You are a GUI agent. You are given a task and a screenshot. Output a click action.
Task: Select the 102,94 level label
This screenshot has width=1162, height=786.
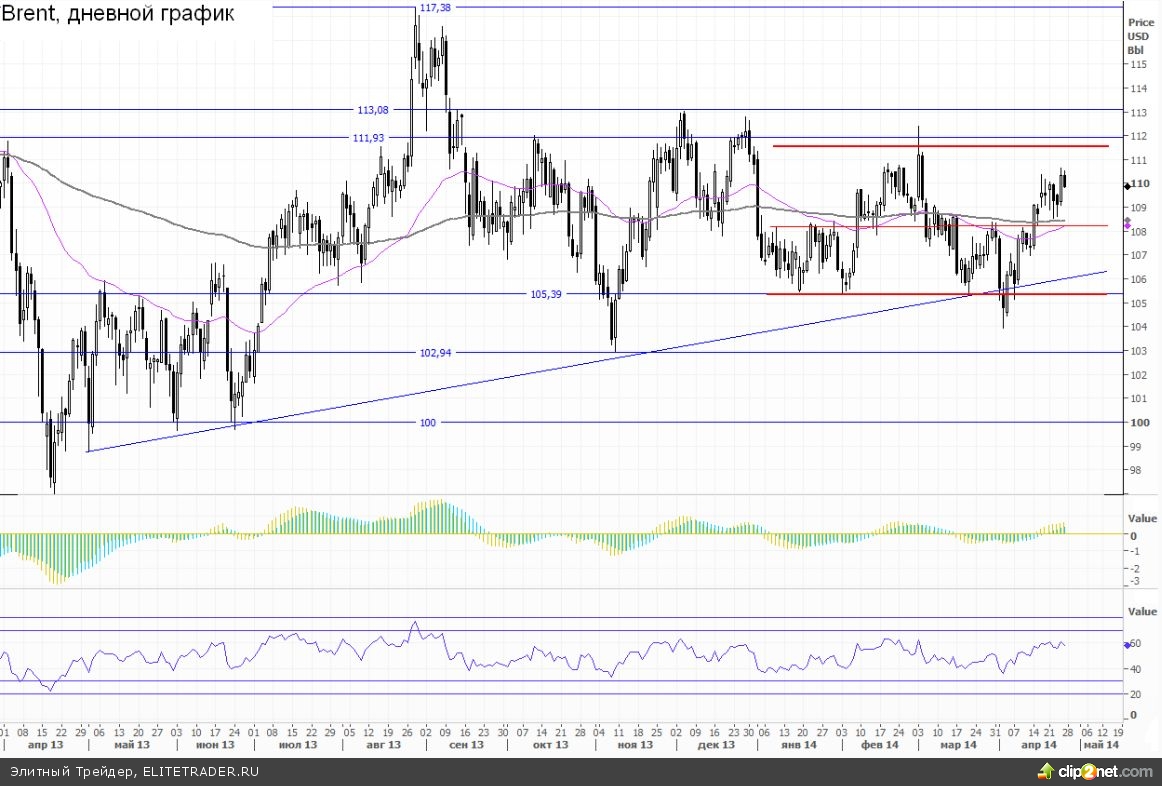(435, 352)
